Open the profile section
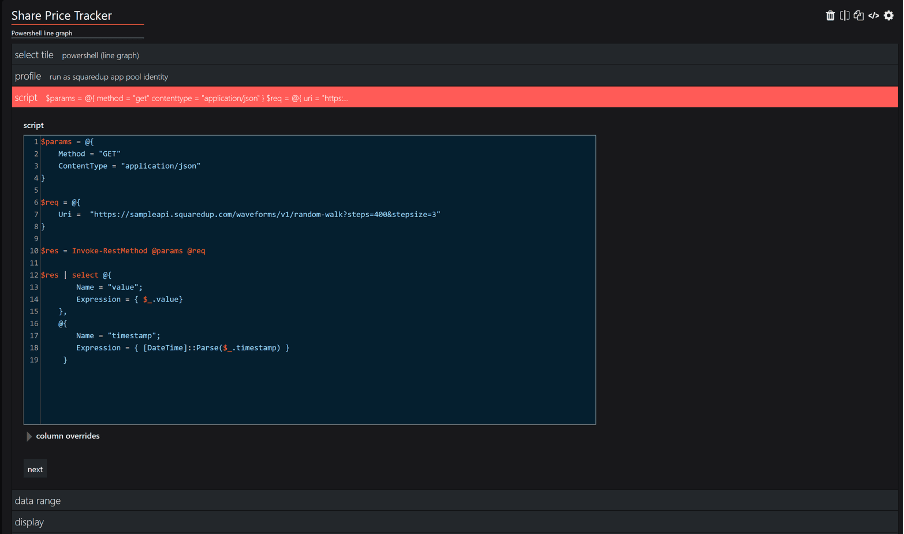Viewport: 904px width, 534px height. (454, 76)
